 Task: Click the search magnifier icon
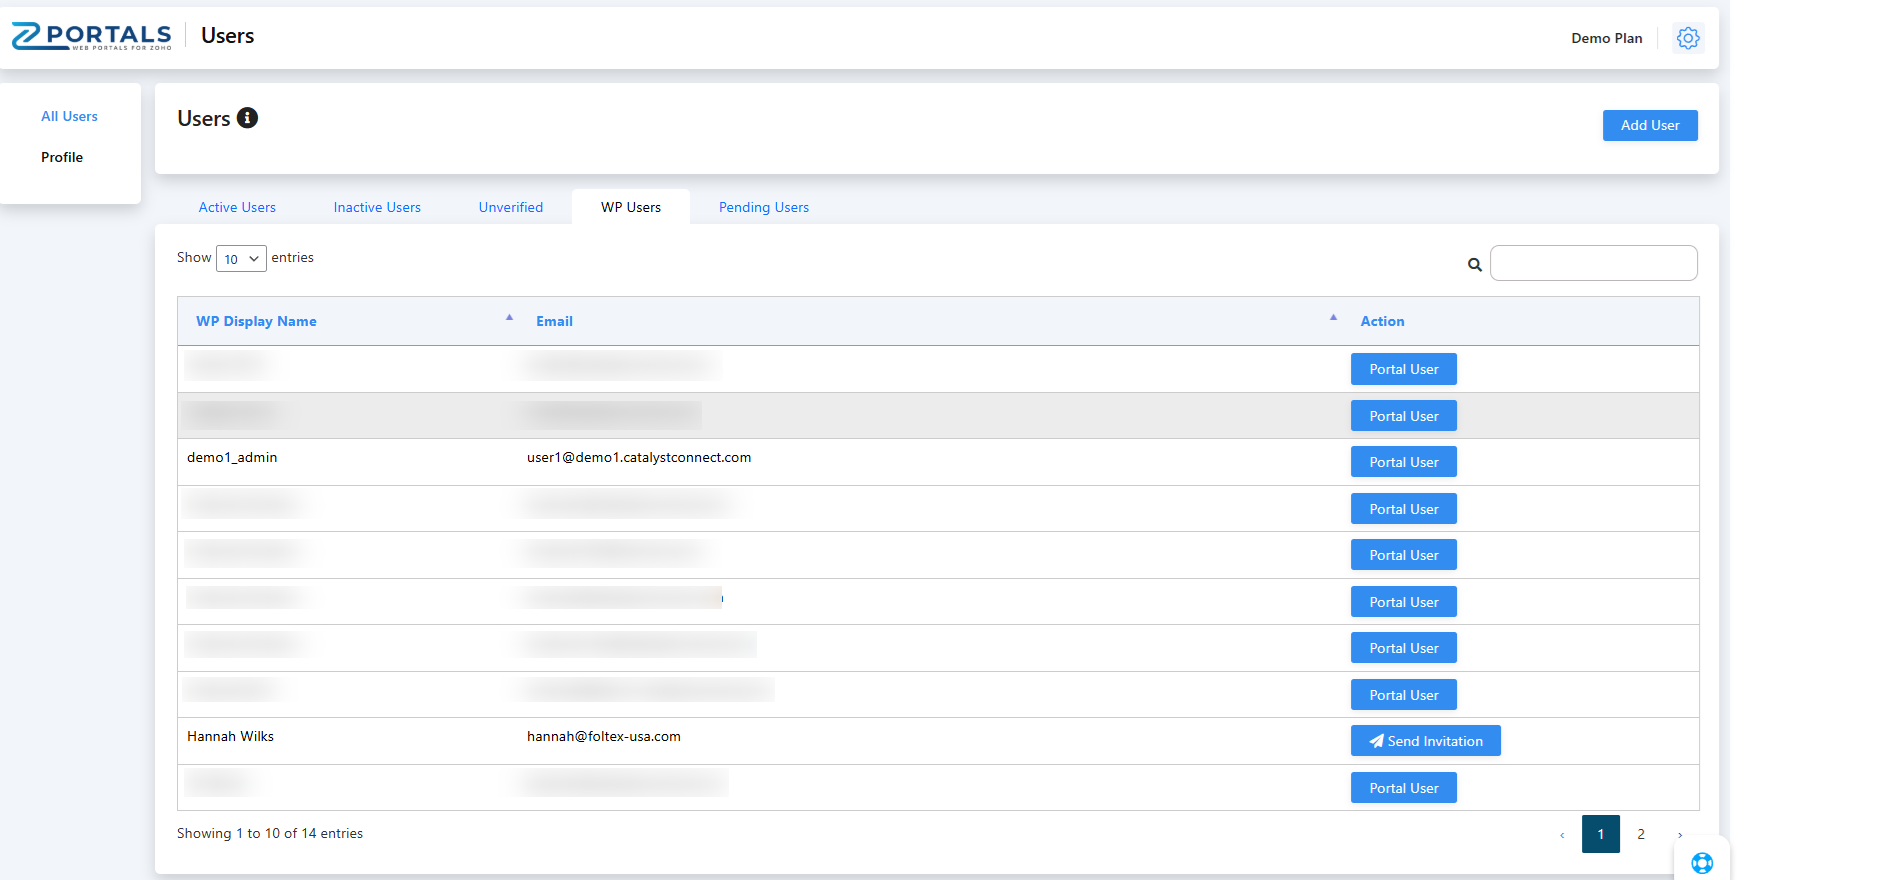(x=1474, y=265)
